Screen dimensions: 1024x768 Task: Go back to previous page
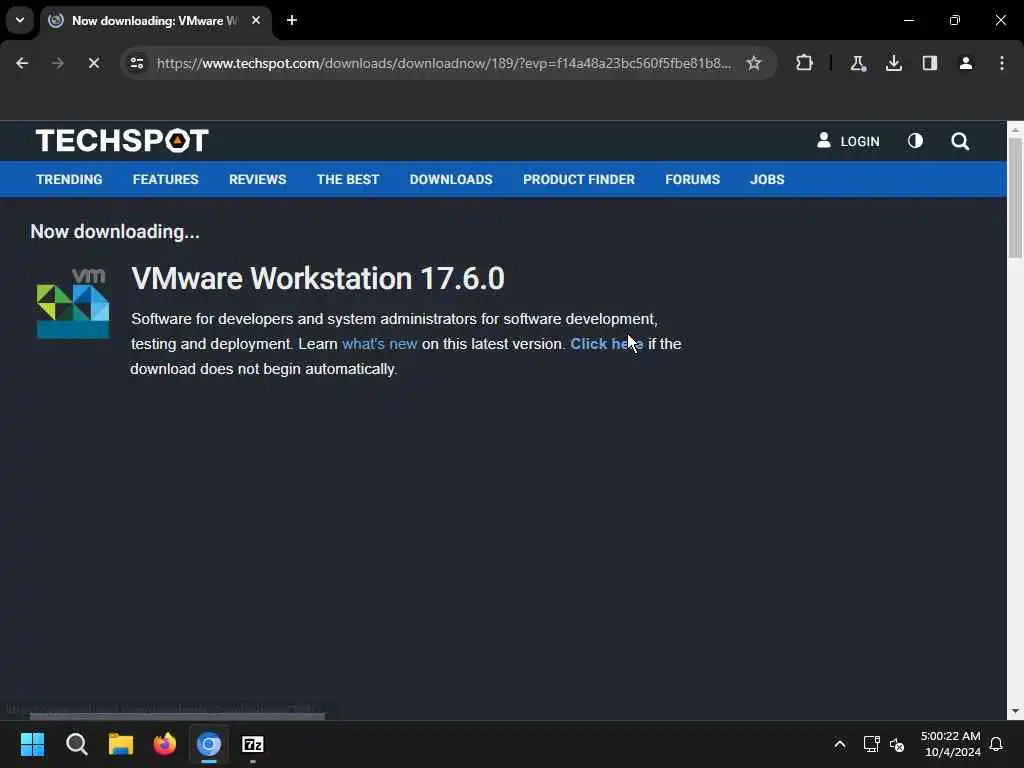click(22, 63)
